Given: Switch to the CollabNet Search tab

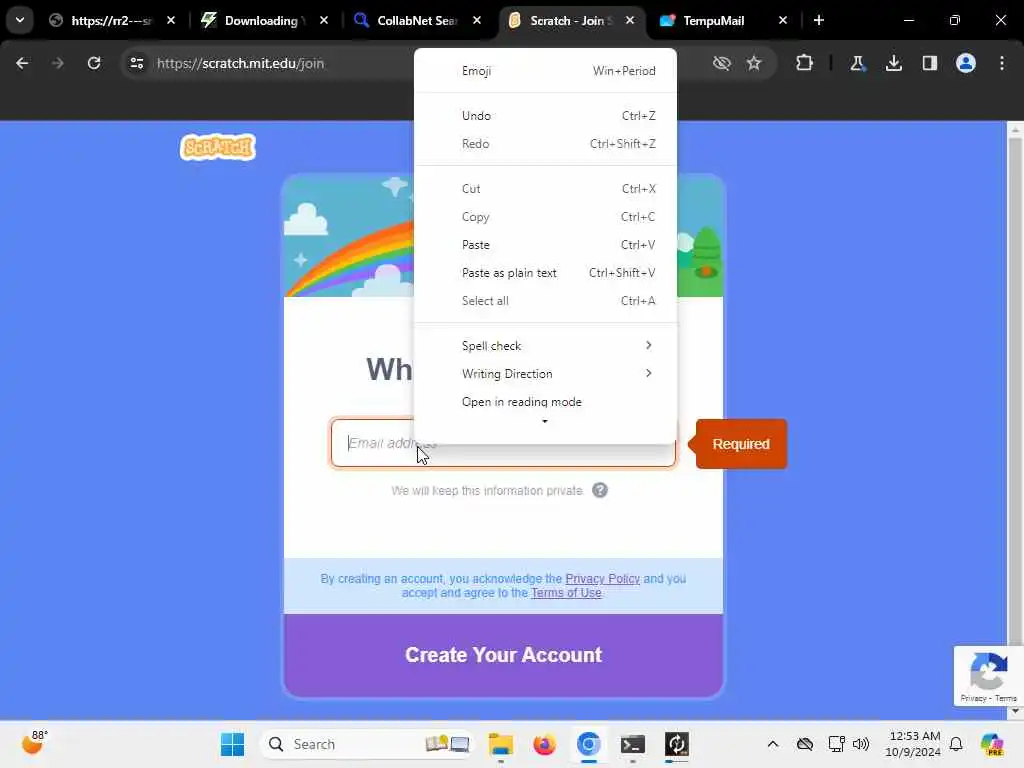Looking at the screenshot, I should coord(417,21).
